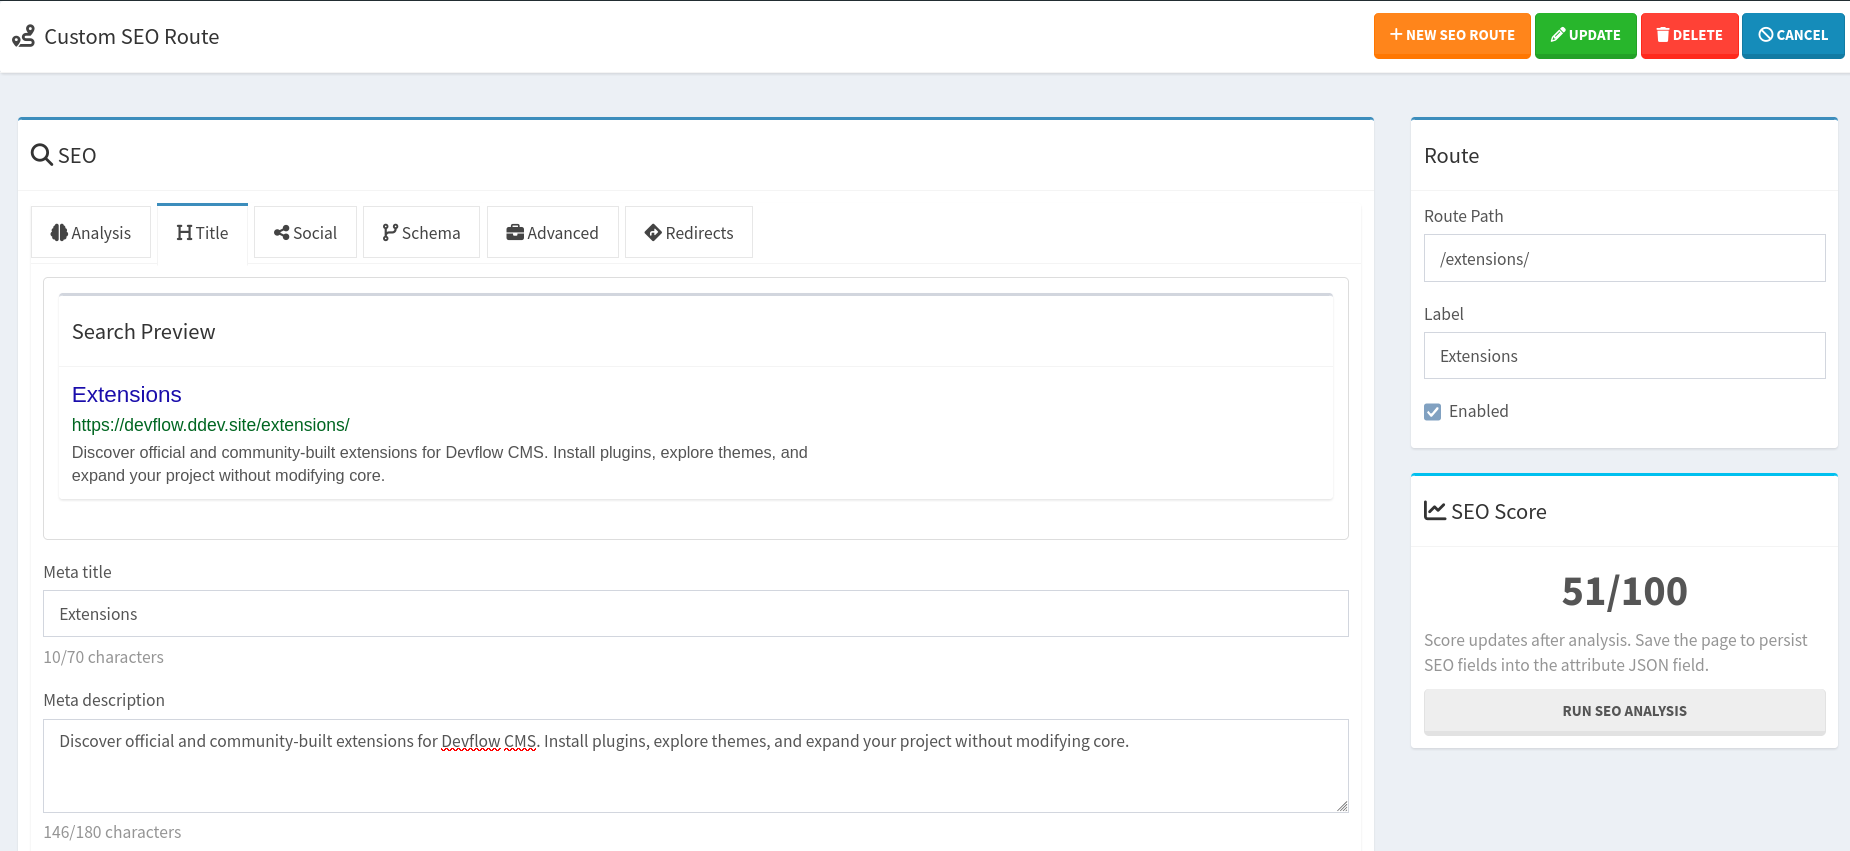Click the green Update button
The height and width of the screenshot is (851, 1850).
tap(1585, 35)
